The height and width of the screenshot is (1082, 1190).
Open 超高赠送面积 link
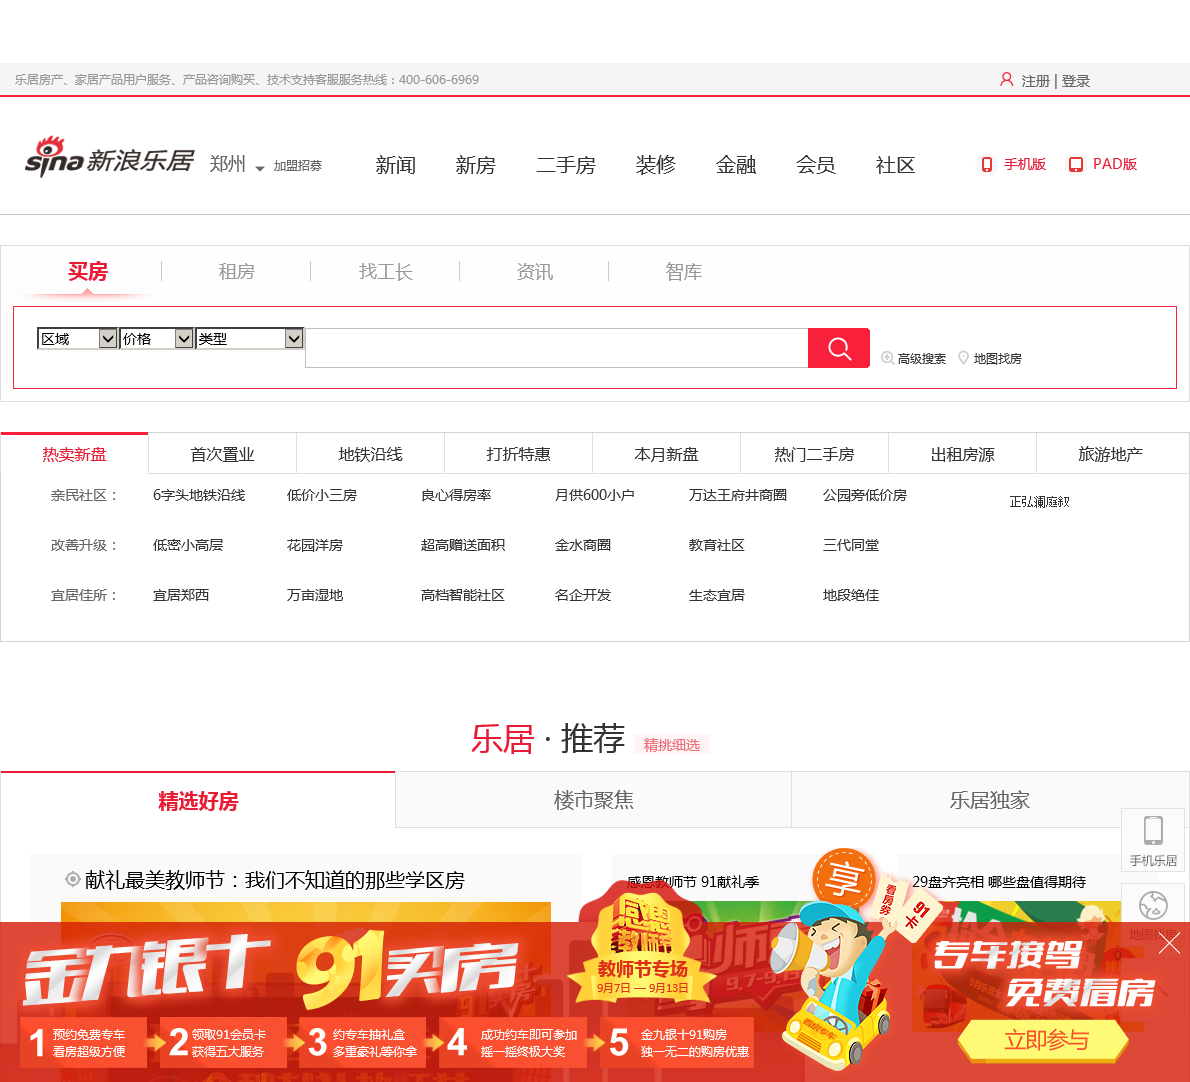[463, 545]
